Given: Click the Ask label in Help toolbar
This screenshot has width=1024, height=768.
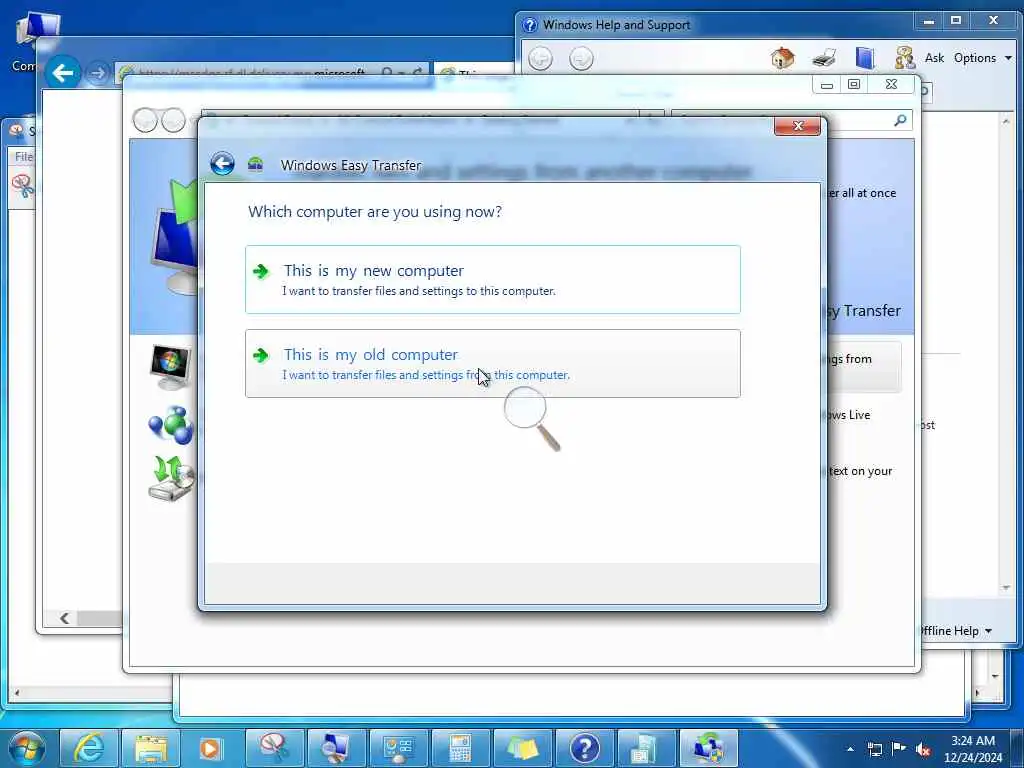Looking at the screenshot, I should click(934, 58).
